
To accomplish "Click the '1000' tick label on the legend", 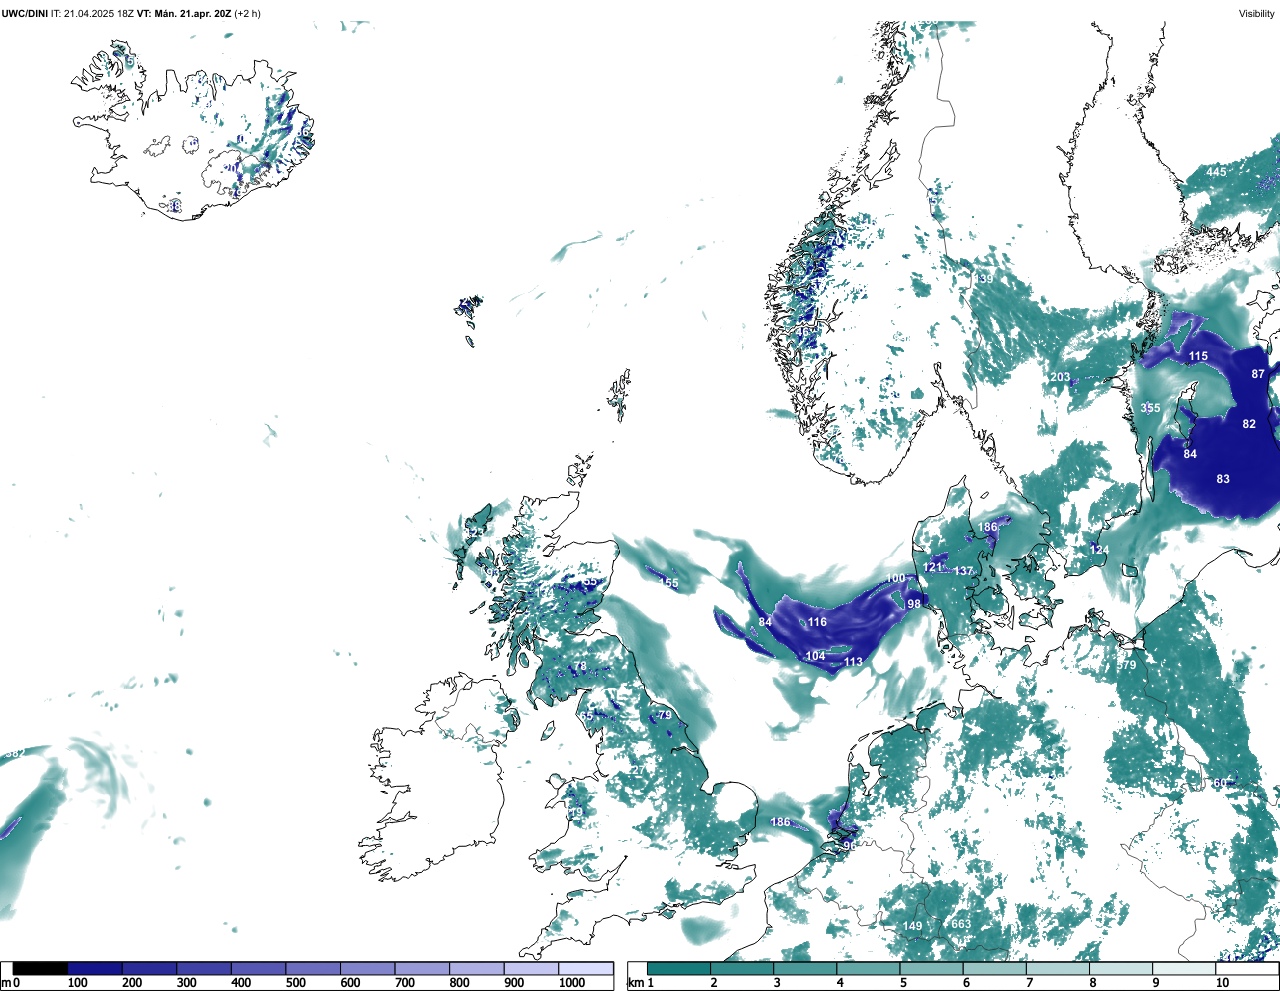I will [x=572, y=983].
